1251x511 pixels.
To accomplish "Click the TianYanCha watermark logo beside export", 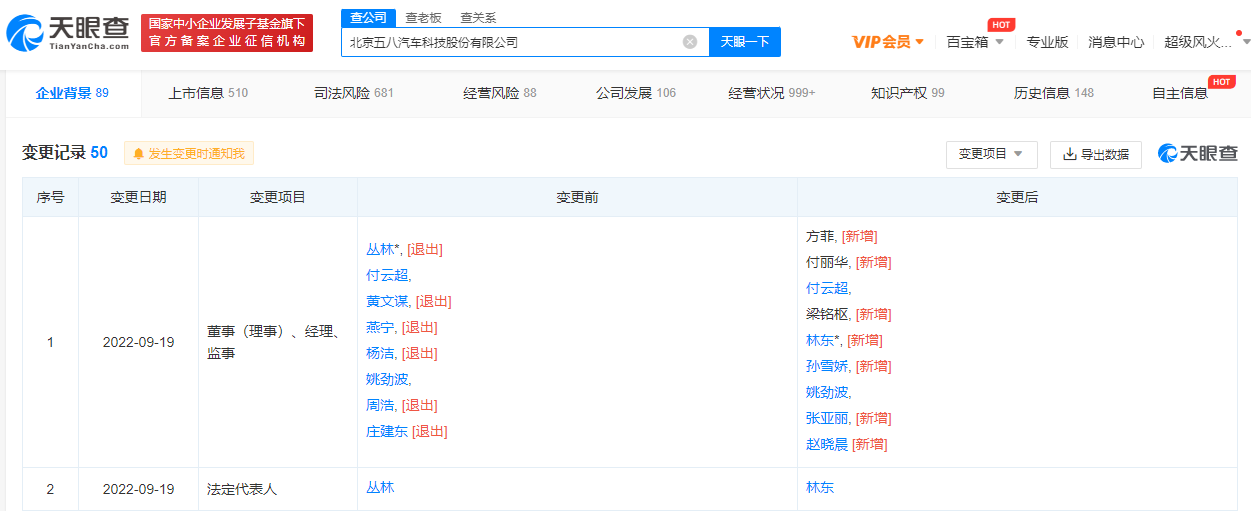I will (1198, 154).
